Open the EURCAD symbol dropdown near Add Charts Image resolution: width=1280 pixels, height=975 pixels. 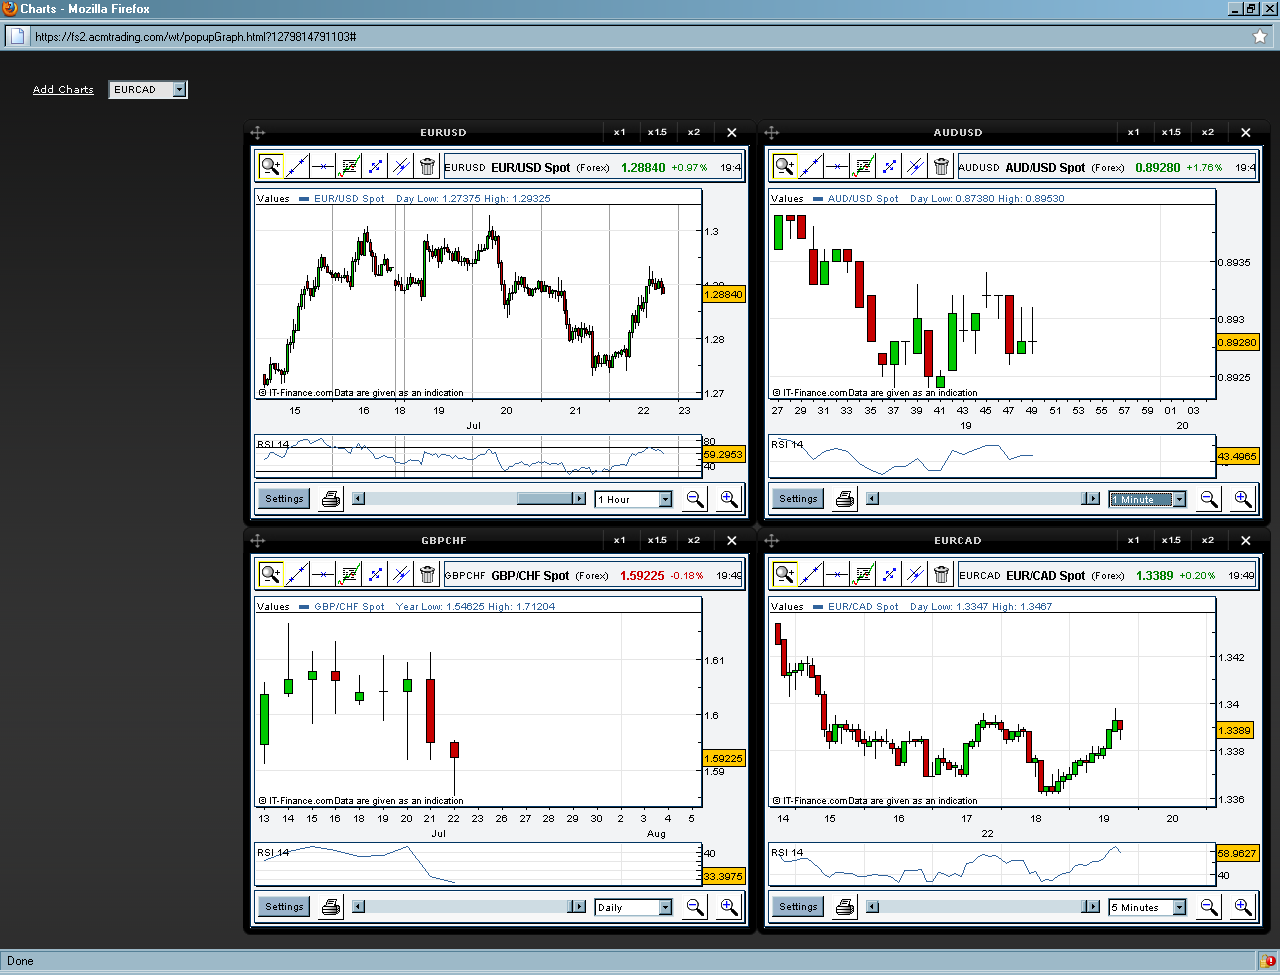(179, 90)
